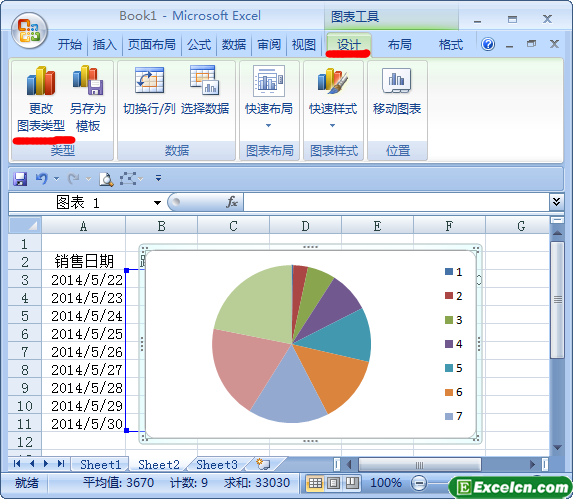This screenshot has width=573, height=499.
Task: Click the name box showing 图表 1
Action: pos(80,202)
